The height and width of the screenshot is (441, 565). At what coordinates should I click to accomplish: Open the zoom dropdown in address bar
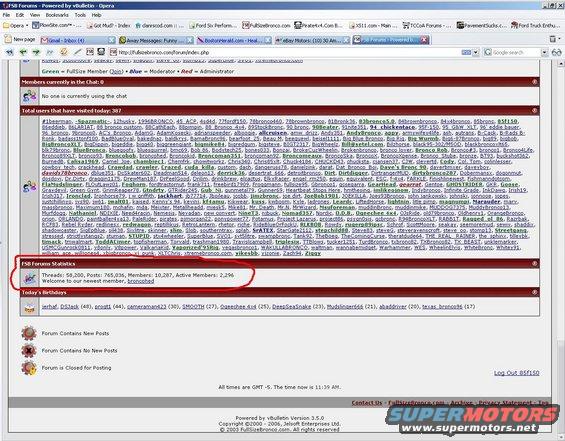pos(476,53)
